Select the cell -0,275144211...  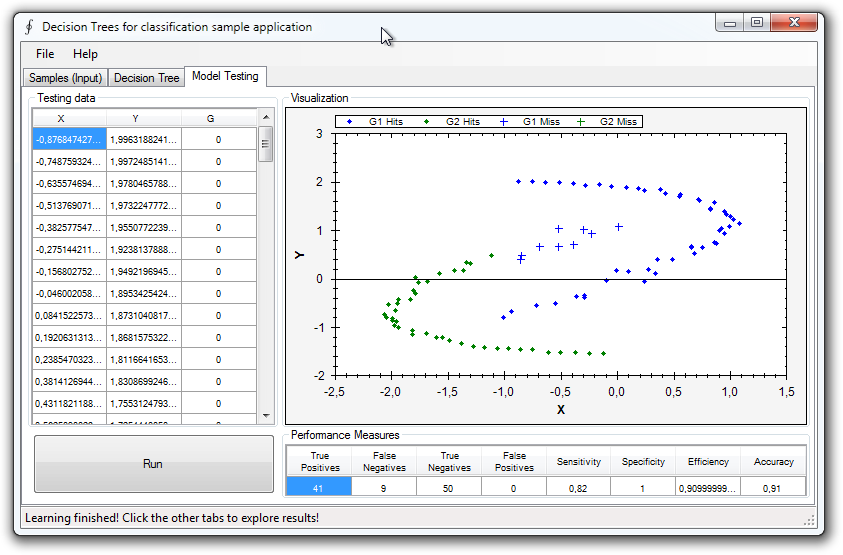(69, 250)
